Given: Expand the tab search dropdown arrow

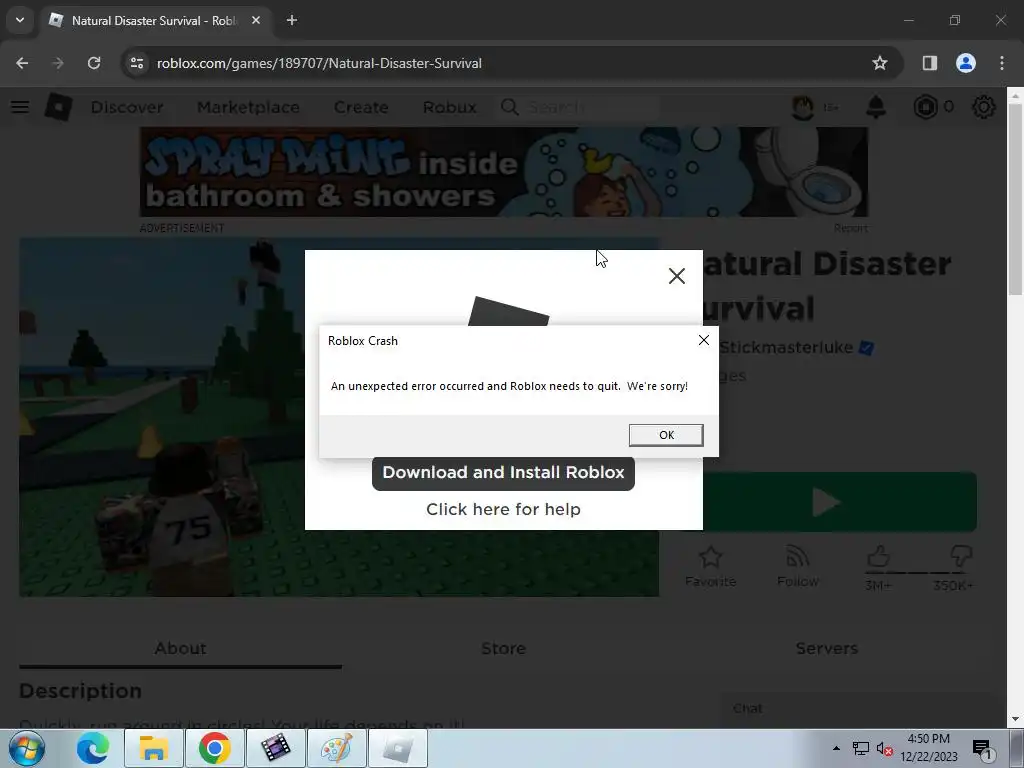Looking at the screenshot, I should click(20, 20).
